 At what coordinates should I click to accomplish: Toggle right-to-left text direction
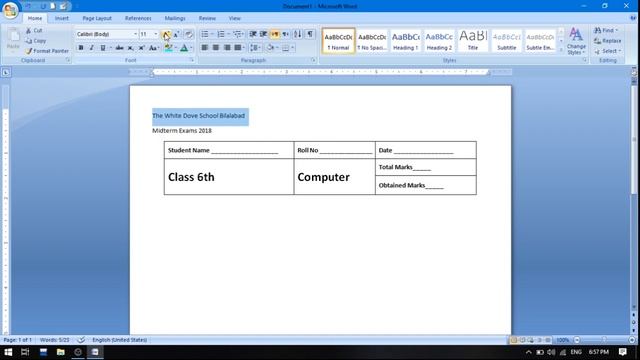point(285,34)
